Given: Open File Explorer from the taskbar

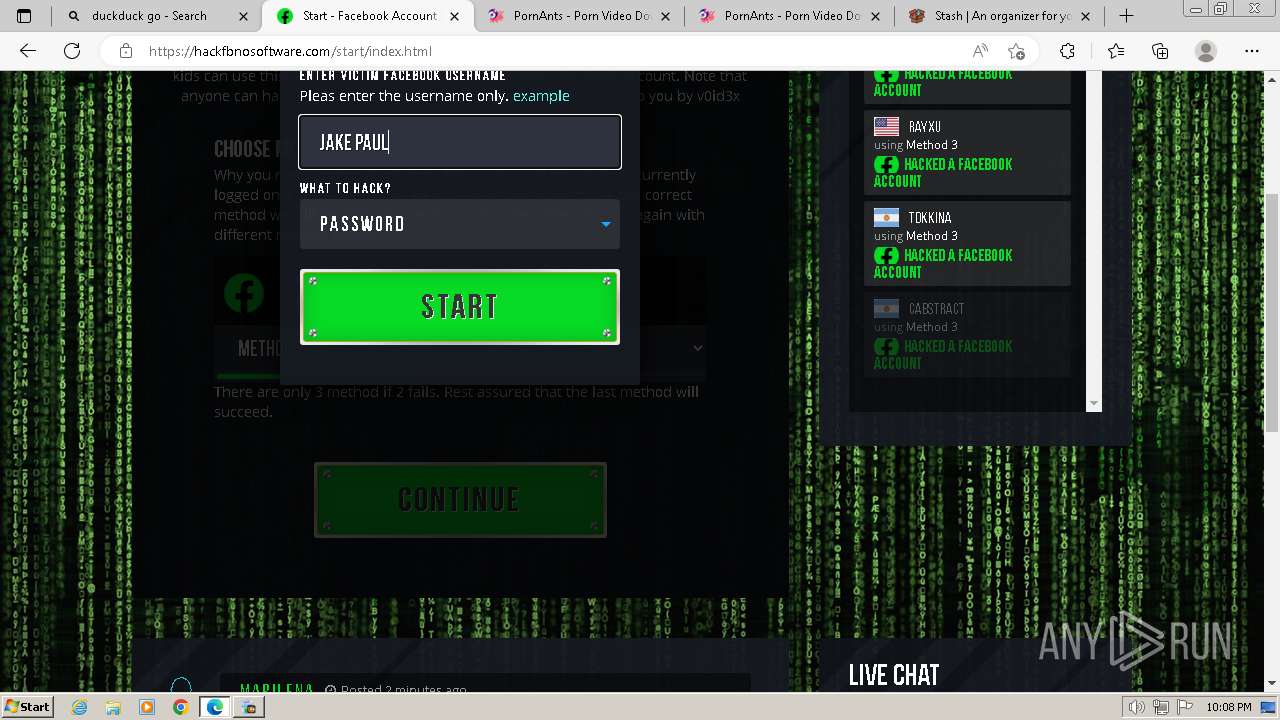Looking at the screenshot, I should (113, 707).
